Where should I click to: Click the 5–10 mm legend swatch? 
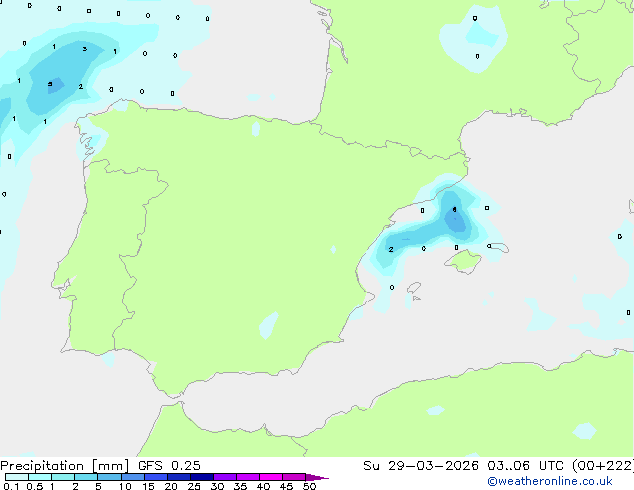[x=109, y=477]
